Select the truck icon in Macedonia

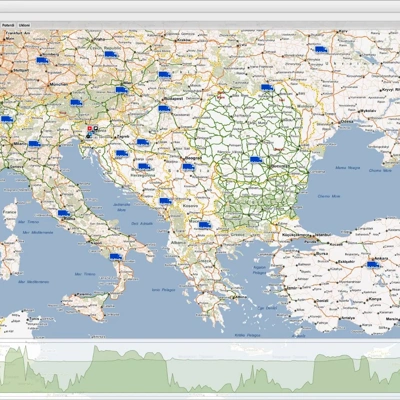tap(205, 225)
